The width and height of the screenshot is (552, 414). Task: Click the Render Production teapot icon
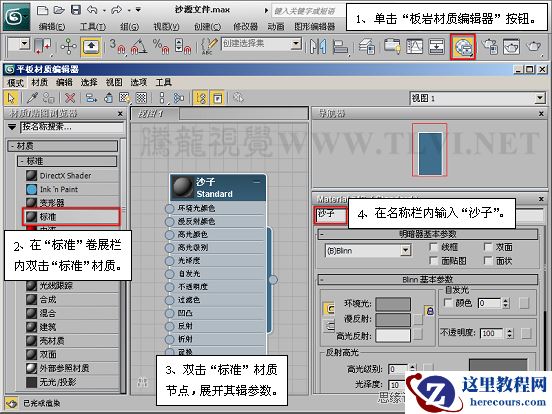coord(534,47)
